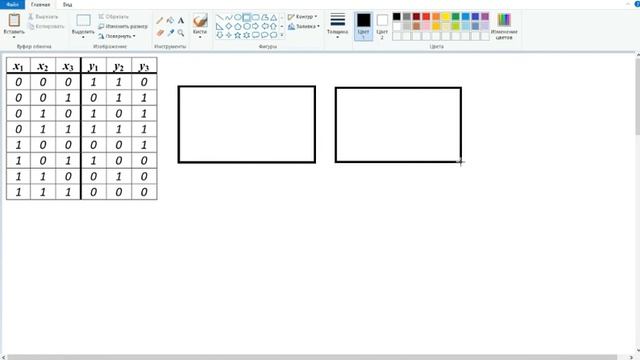Viewport: 640px width, 360px height.
Task: Select the Text tool
Action: [181, 20]
